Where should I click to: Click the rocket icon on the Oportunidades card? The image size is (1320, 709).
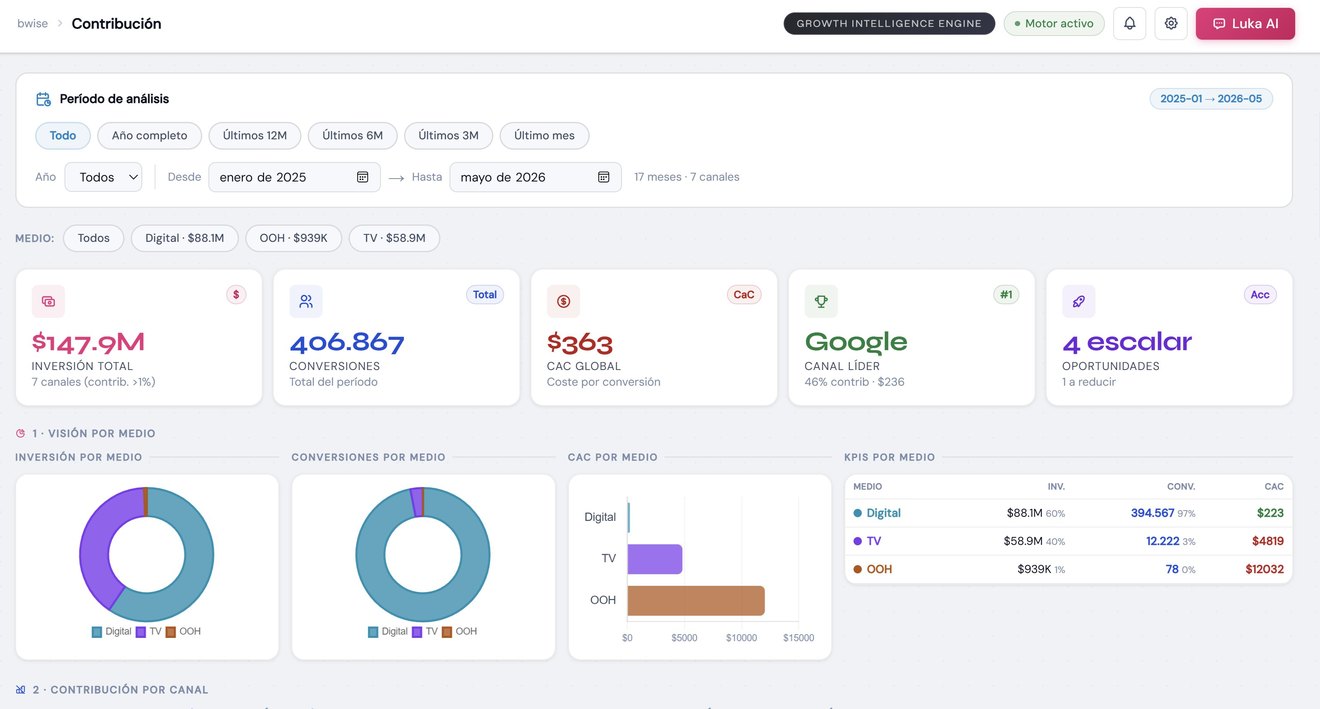pos(1079,301)
